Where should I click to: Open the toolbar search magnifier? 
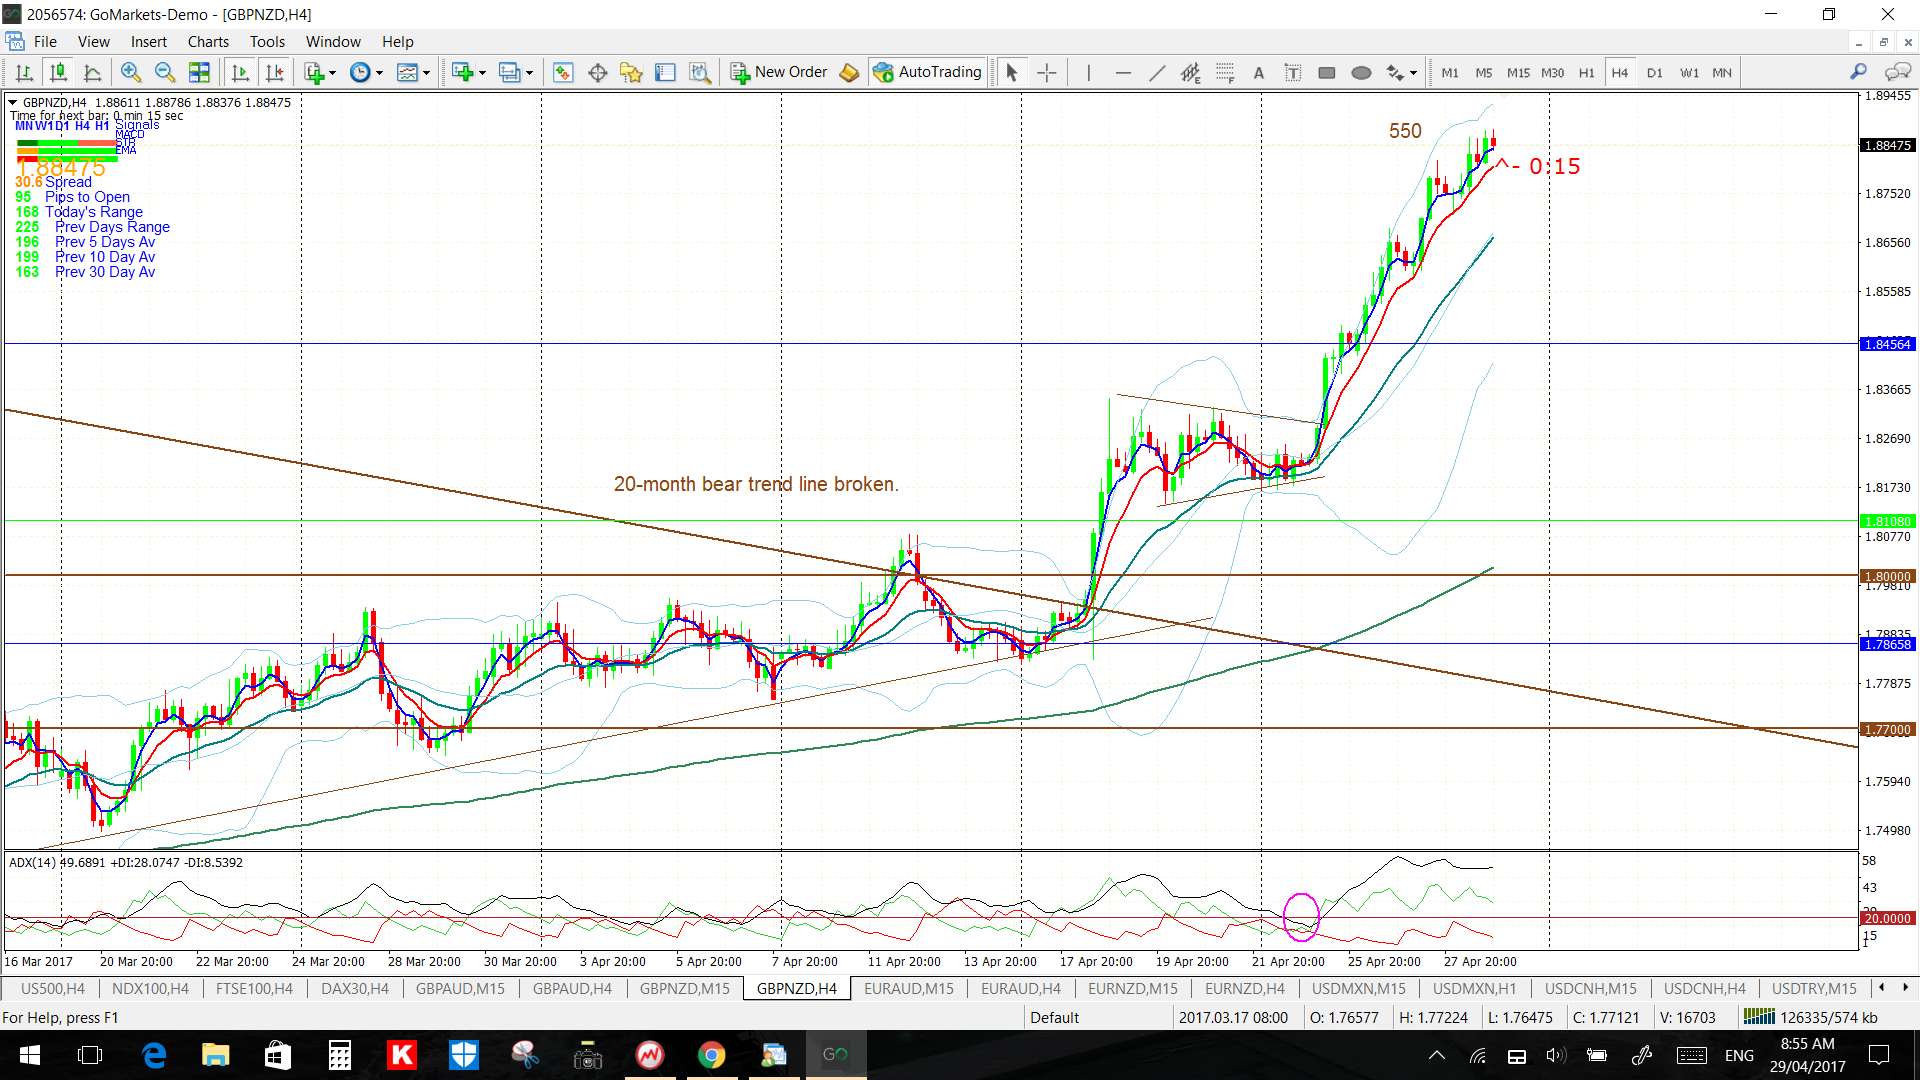coord(1858,72)
